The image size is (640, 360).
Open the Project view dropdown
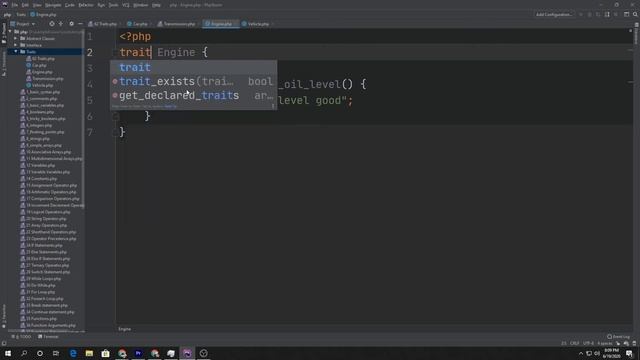(23, 24)
